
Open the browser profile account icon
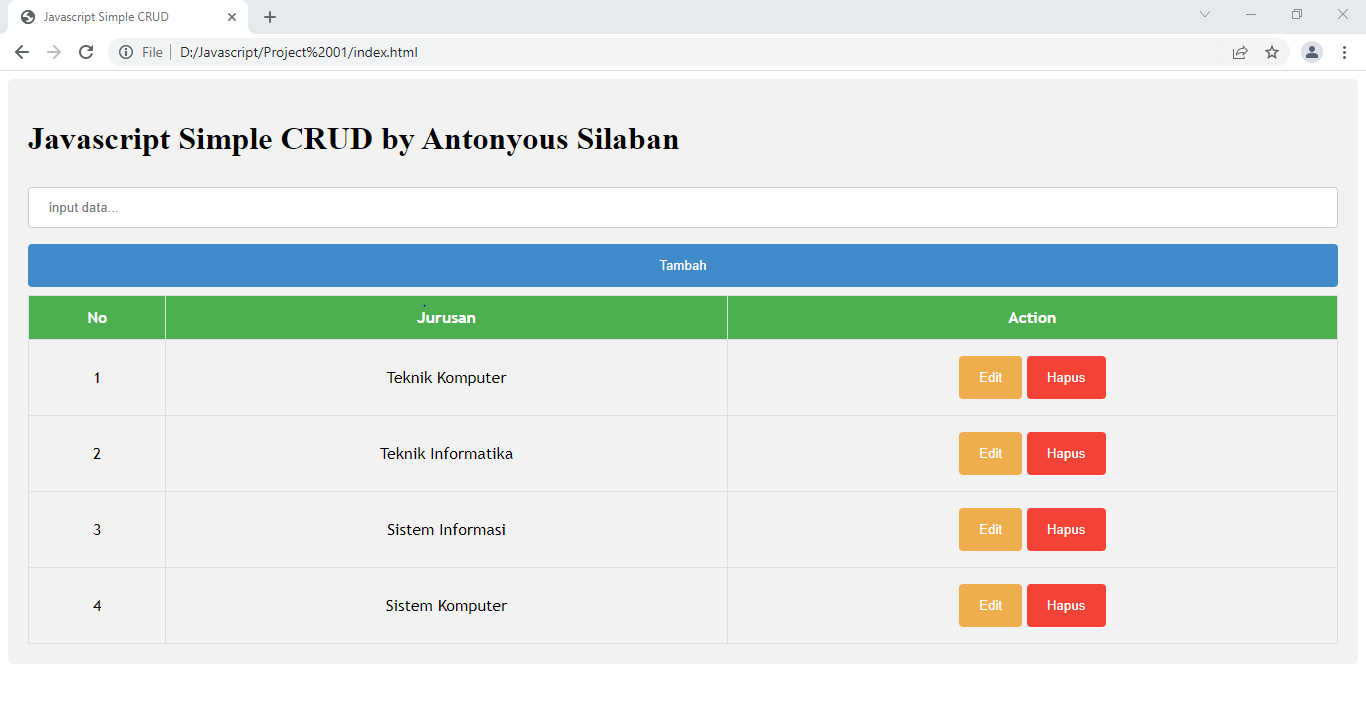1311,52
